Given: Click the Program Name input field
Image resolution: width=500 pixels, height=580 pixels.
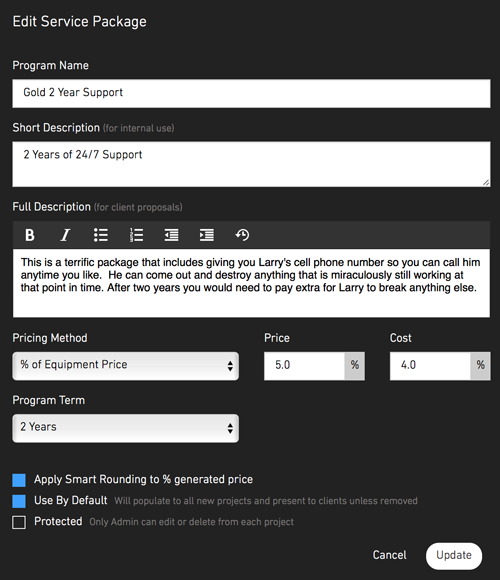Looking at the screenshot, I should [x=251, y=93].
